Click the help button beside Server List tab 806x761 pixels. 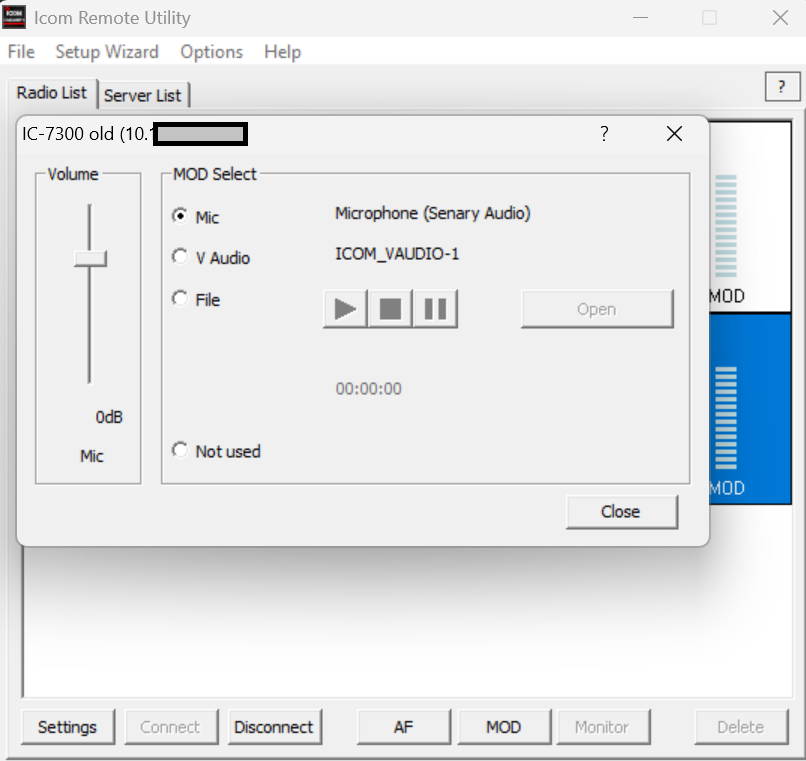point(781,88)
